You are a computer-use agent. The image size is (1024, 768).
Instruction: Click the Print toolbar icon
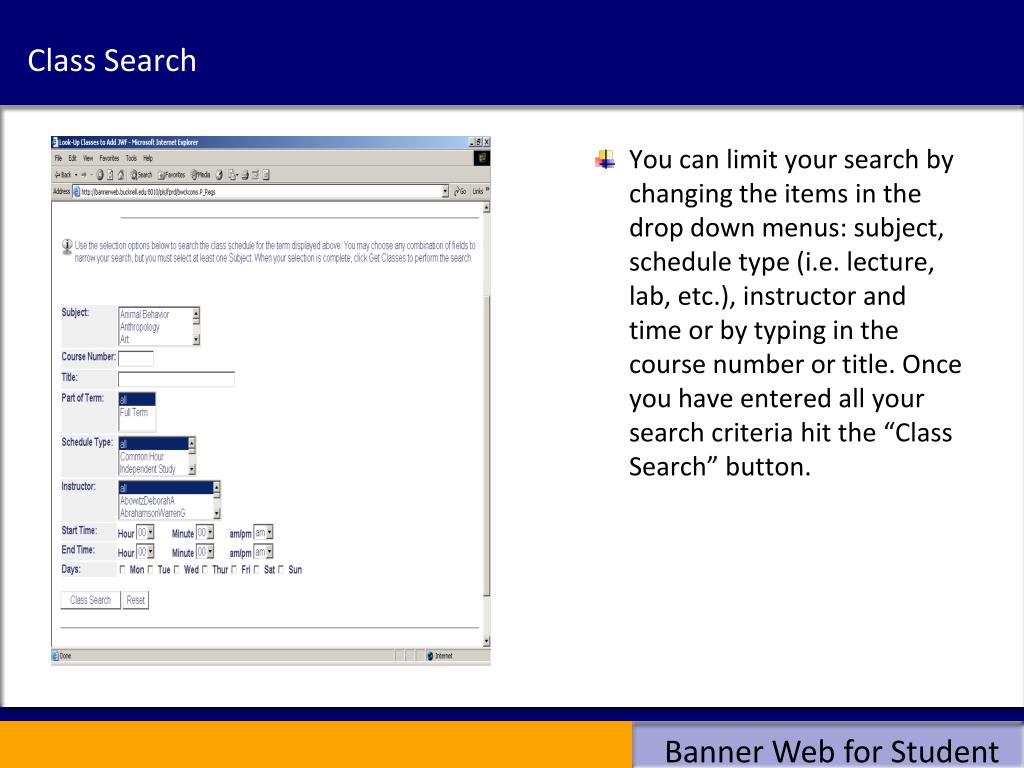point(245,174)
